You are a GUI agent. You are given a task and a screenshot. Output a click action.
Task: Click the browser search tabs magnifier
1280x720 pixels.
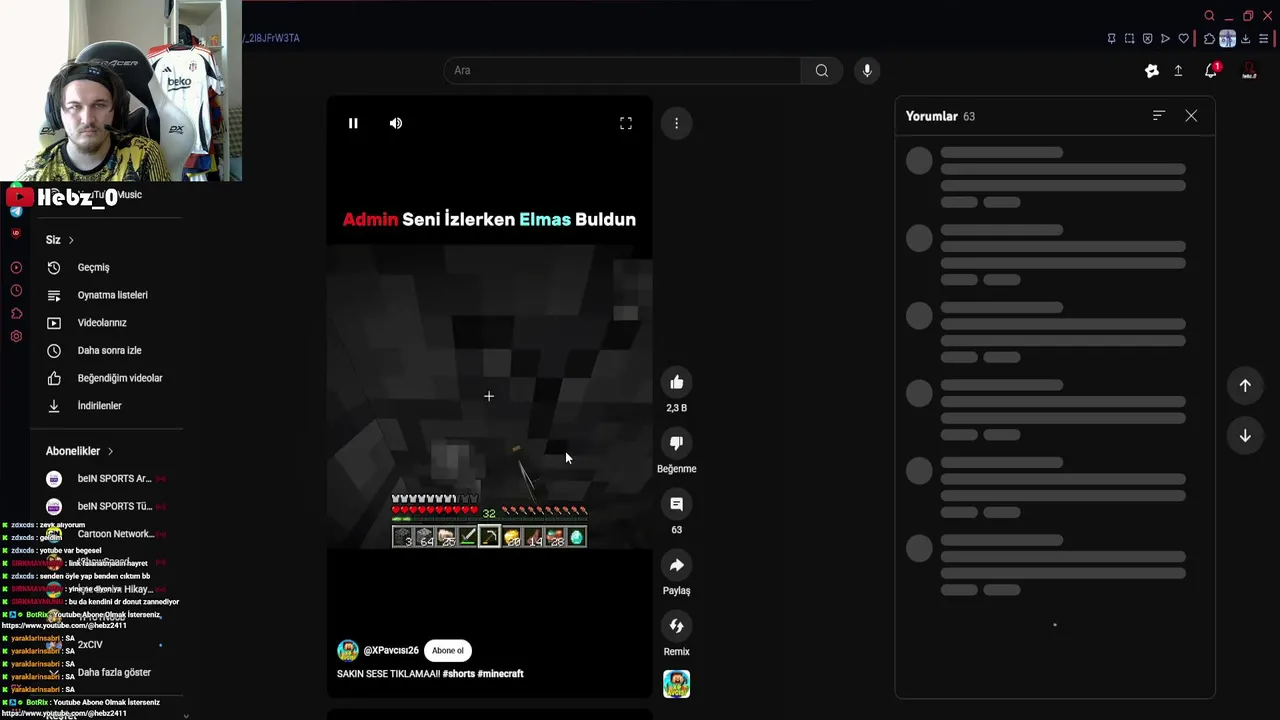point(1209,16)
